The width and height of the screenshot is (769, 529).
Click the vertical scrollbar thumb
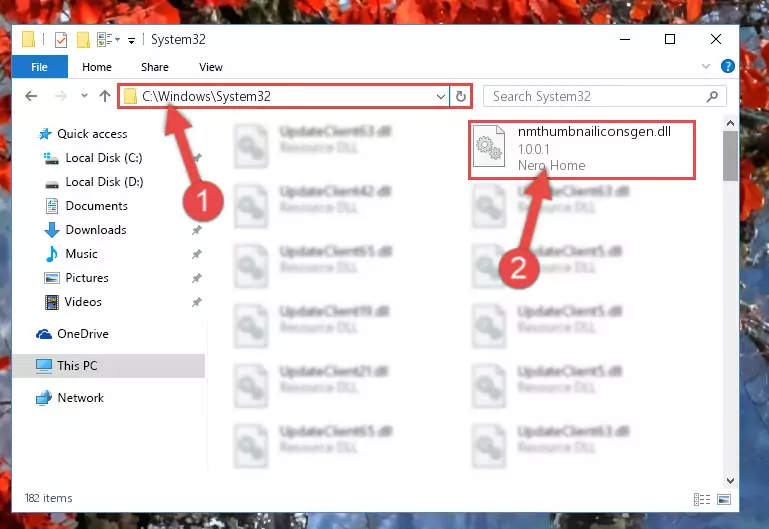pyautogui.click(x=730, y=156)
